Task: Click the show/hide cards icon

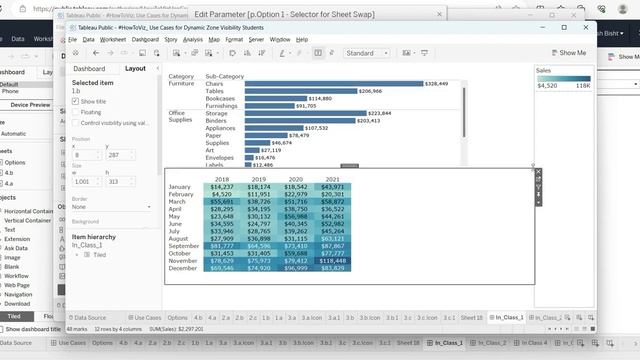Action: pyautogui.click(x=407, y=53)
